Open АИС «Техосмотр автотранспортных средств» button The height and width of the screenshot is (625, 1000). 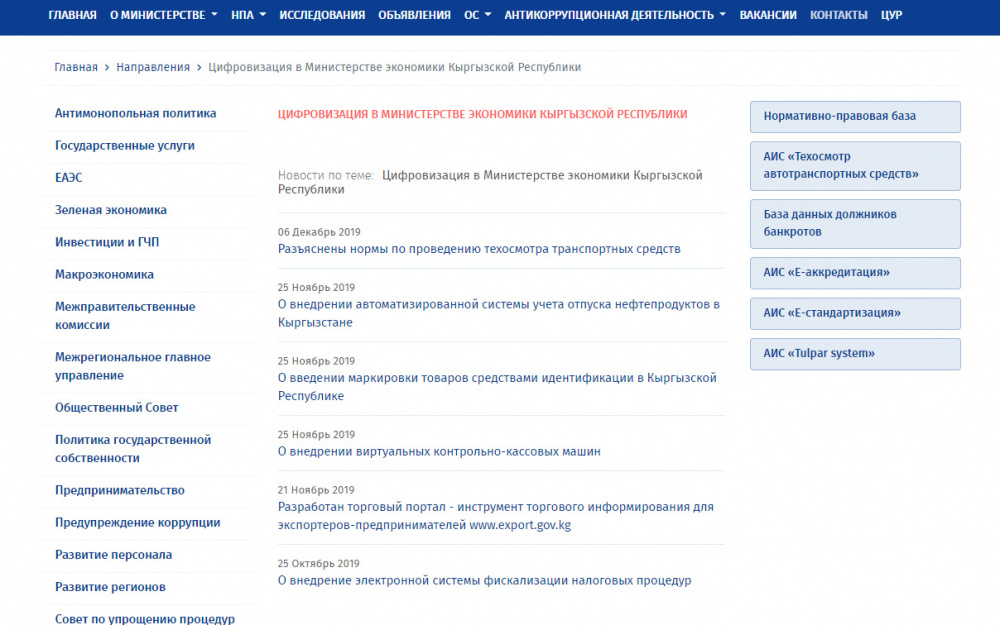[x=855, y=166]
